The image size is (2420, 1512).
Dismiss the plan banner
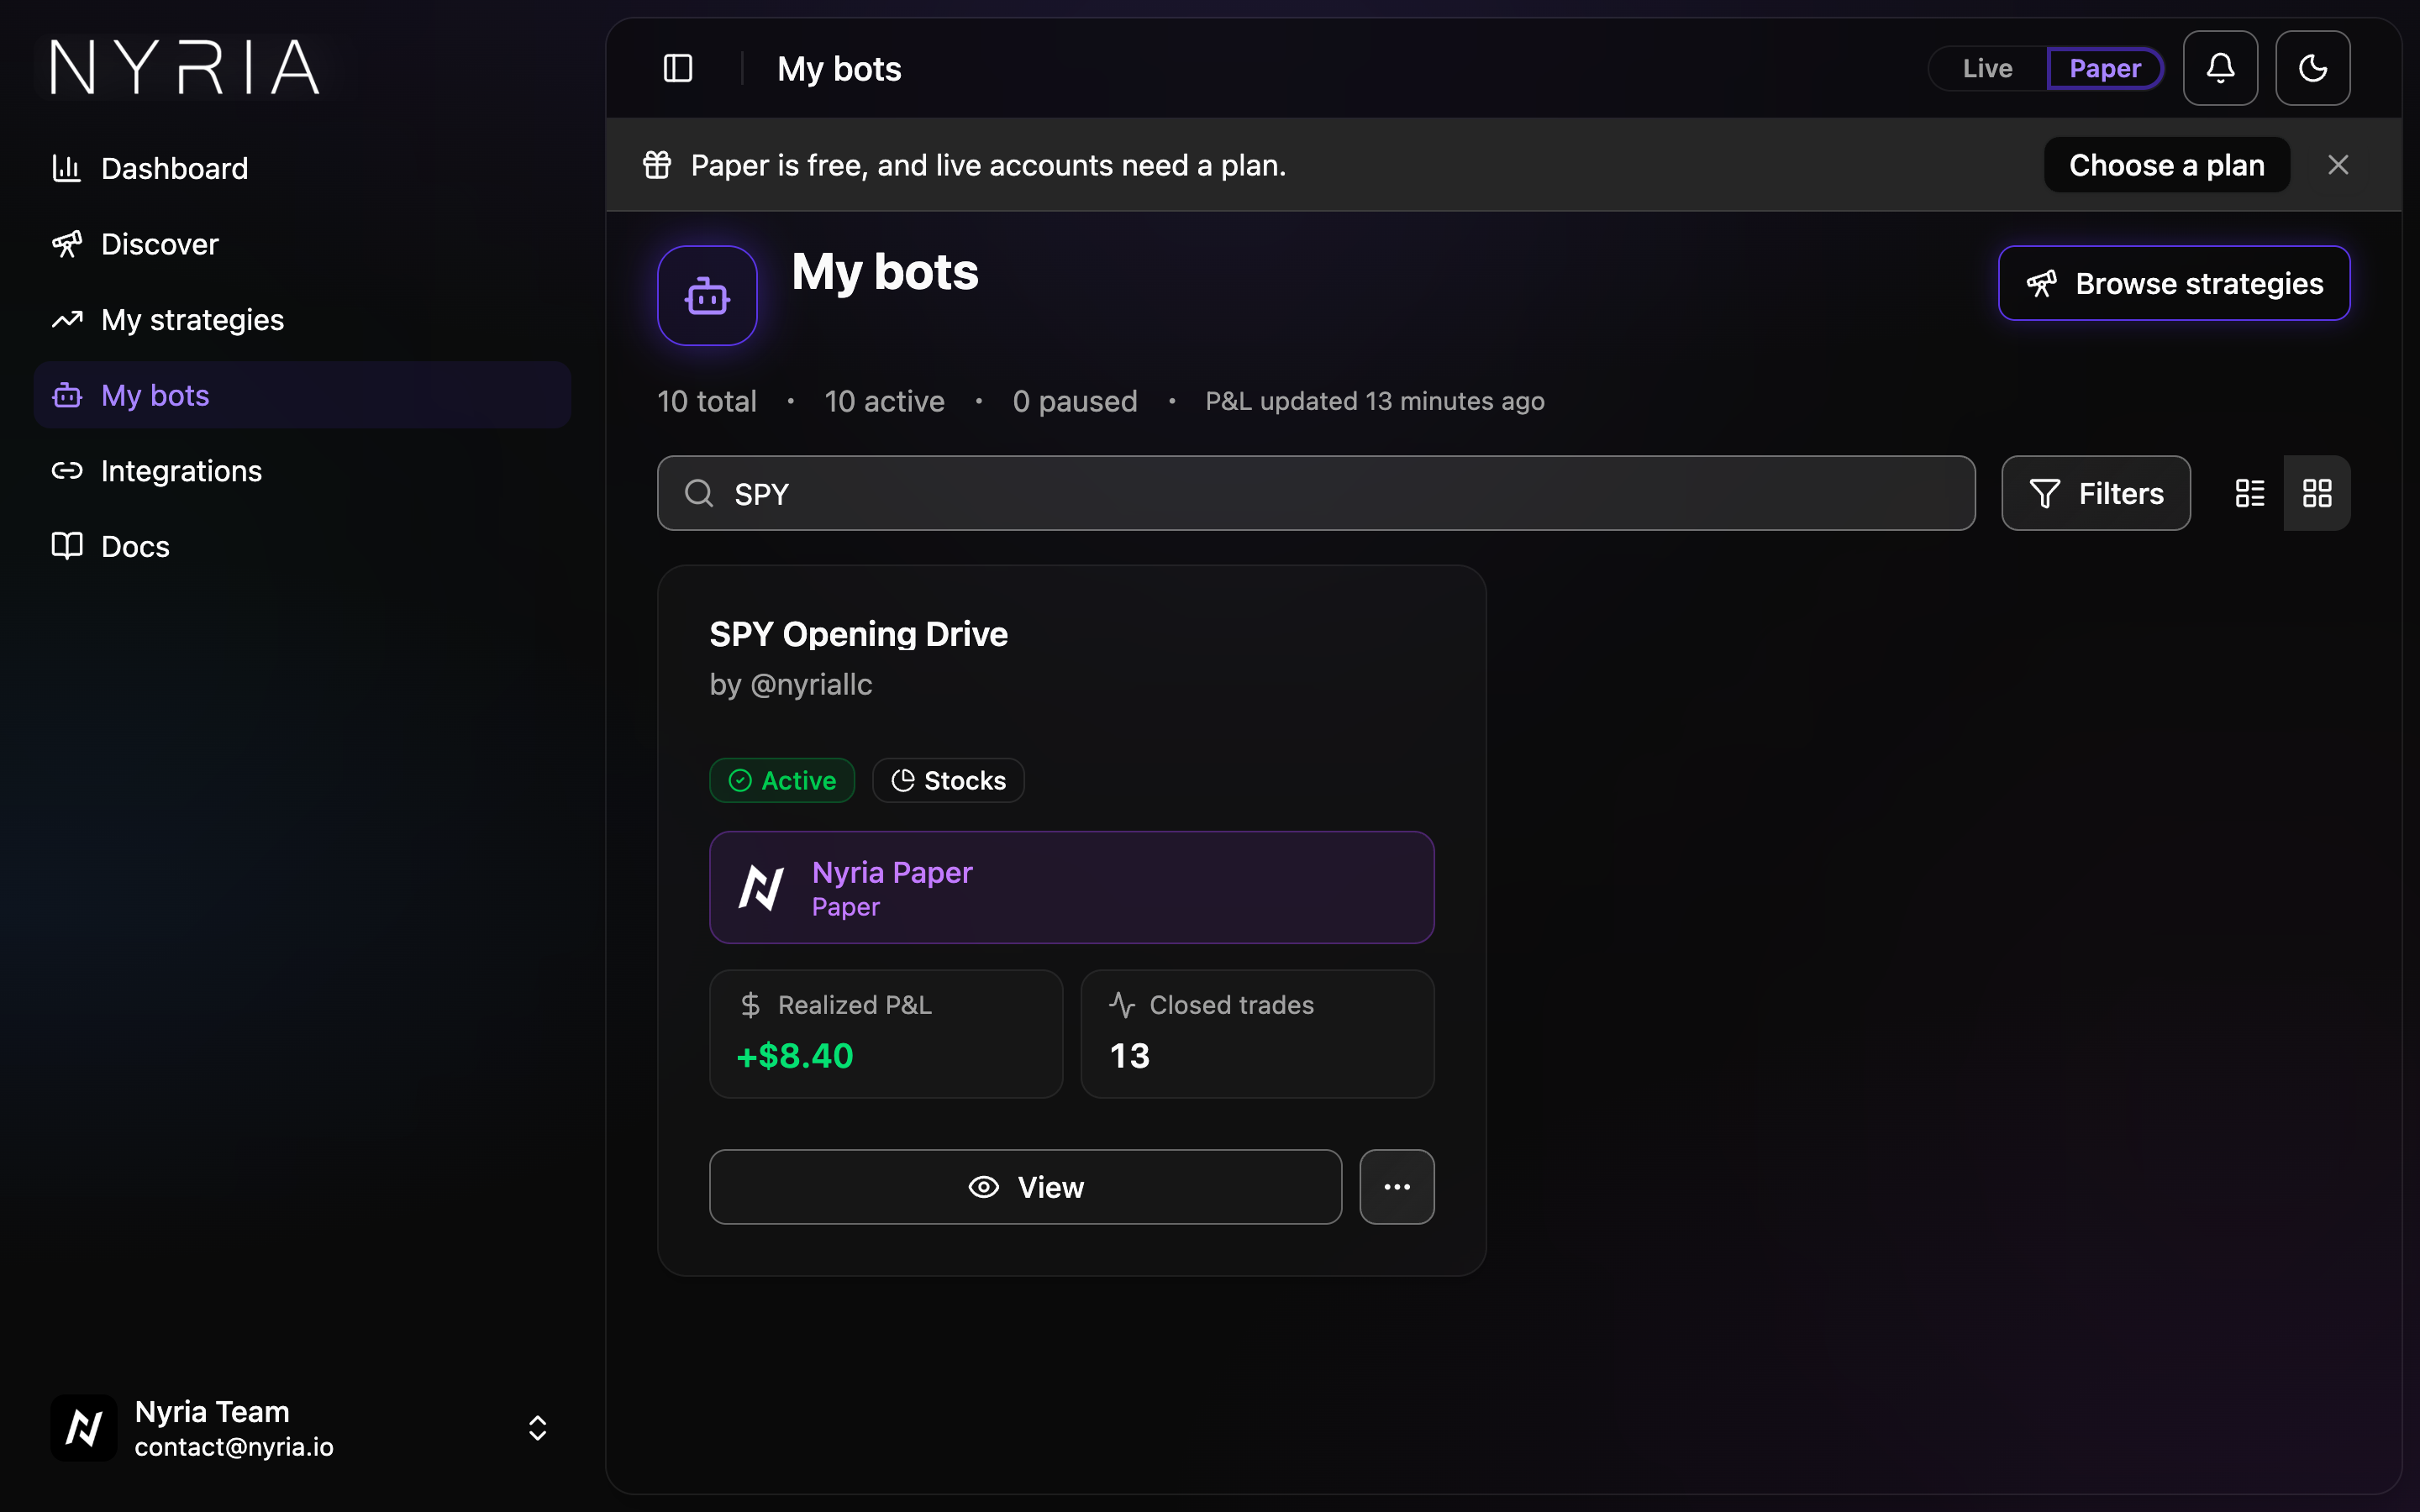[2337, 165]
